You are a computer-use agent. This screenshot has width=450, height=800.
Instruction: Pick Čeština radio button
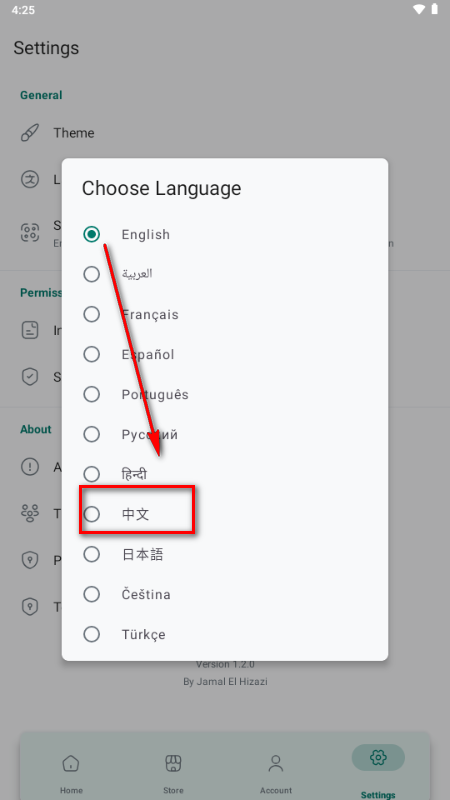pos(91,594)
